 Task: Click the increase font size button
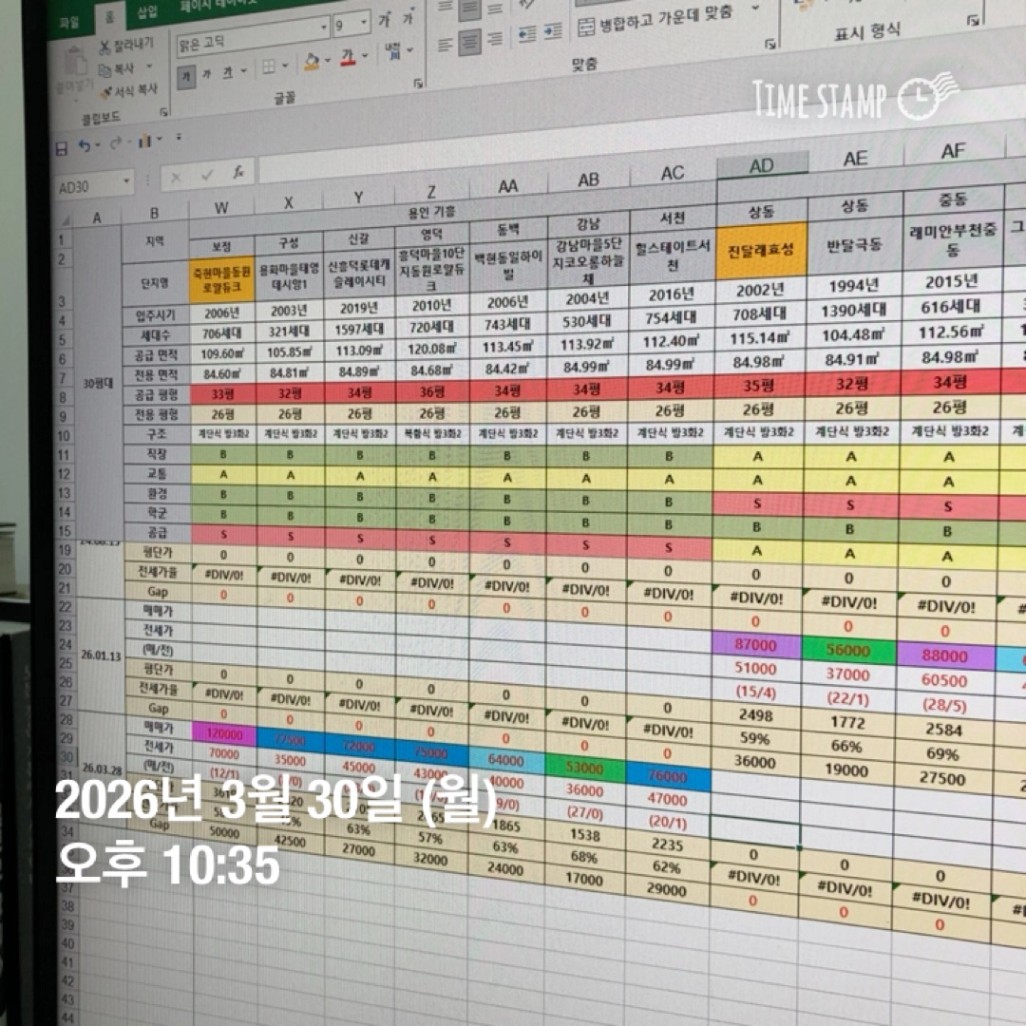385,20
